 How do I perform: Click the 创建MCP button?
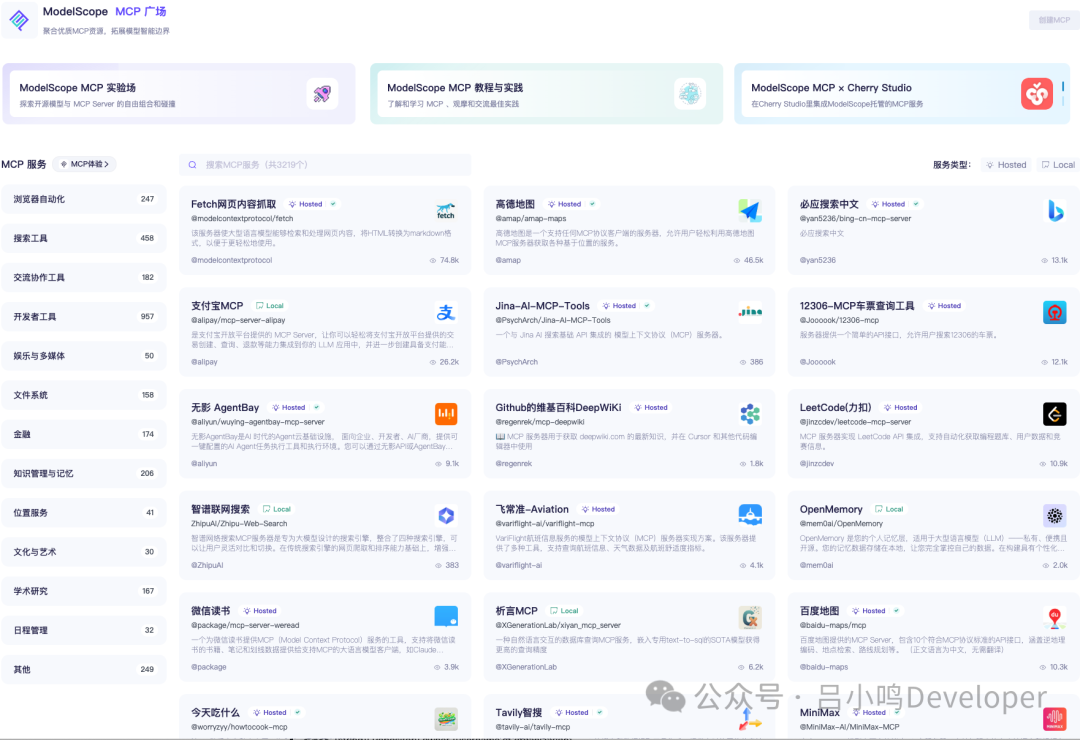point(1055,20)
